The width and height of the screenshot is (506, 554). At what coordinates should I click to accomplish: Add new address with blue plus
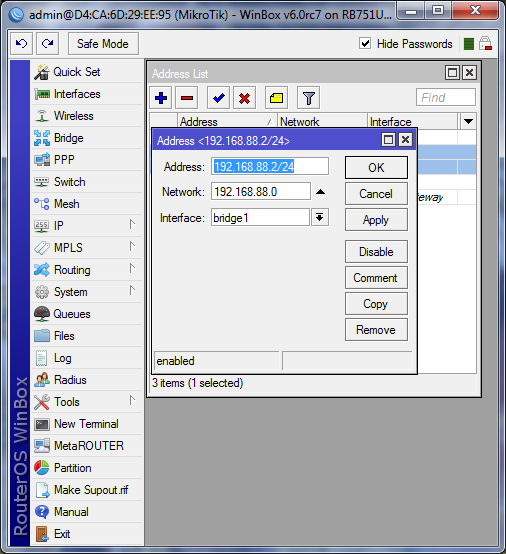point(161,98)
